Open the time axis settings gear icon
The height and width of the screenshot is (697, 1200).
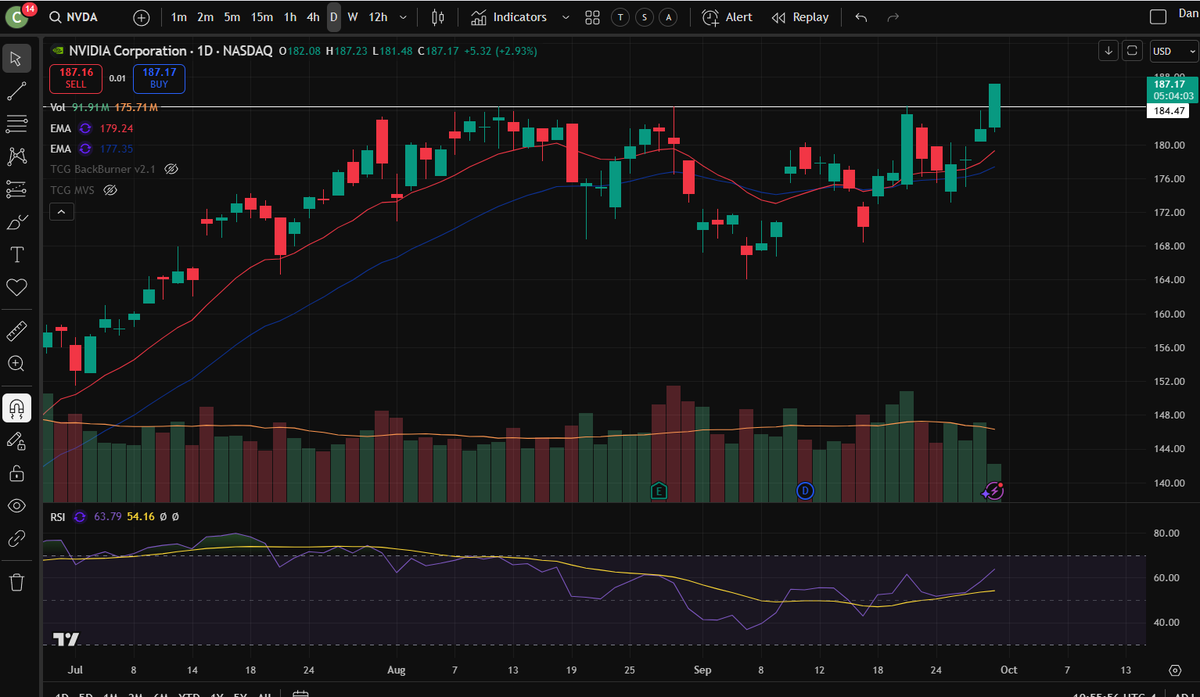point(1174,670)
